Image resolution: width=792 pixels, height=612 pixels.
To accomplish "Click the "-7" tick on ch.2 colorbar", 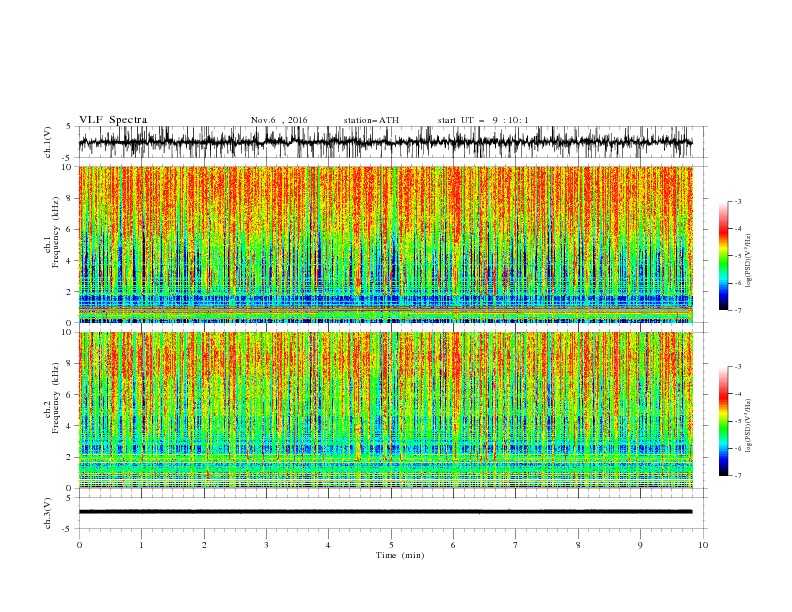I will [738, 476].
